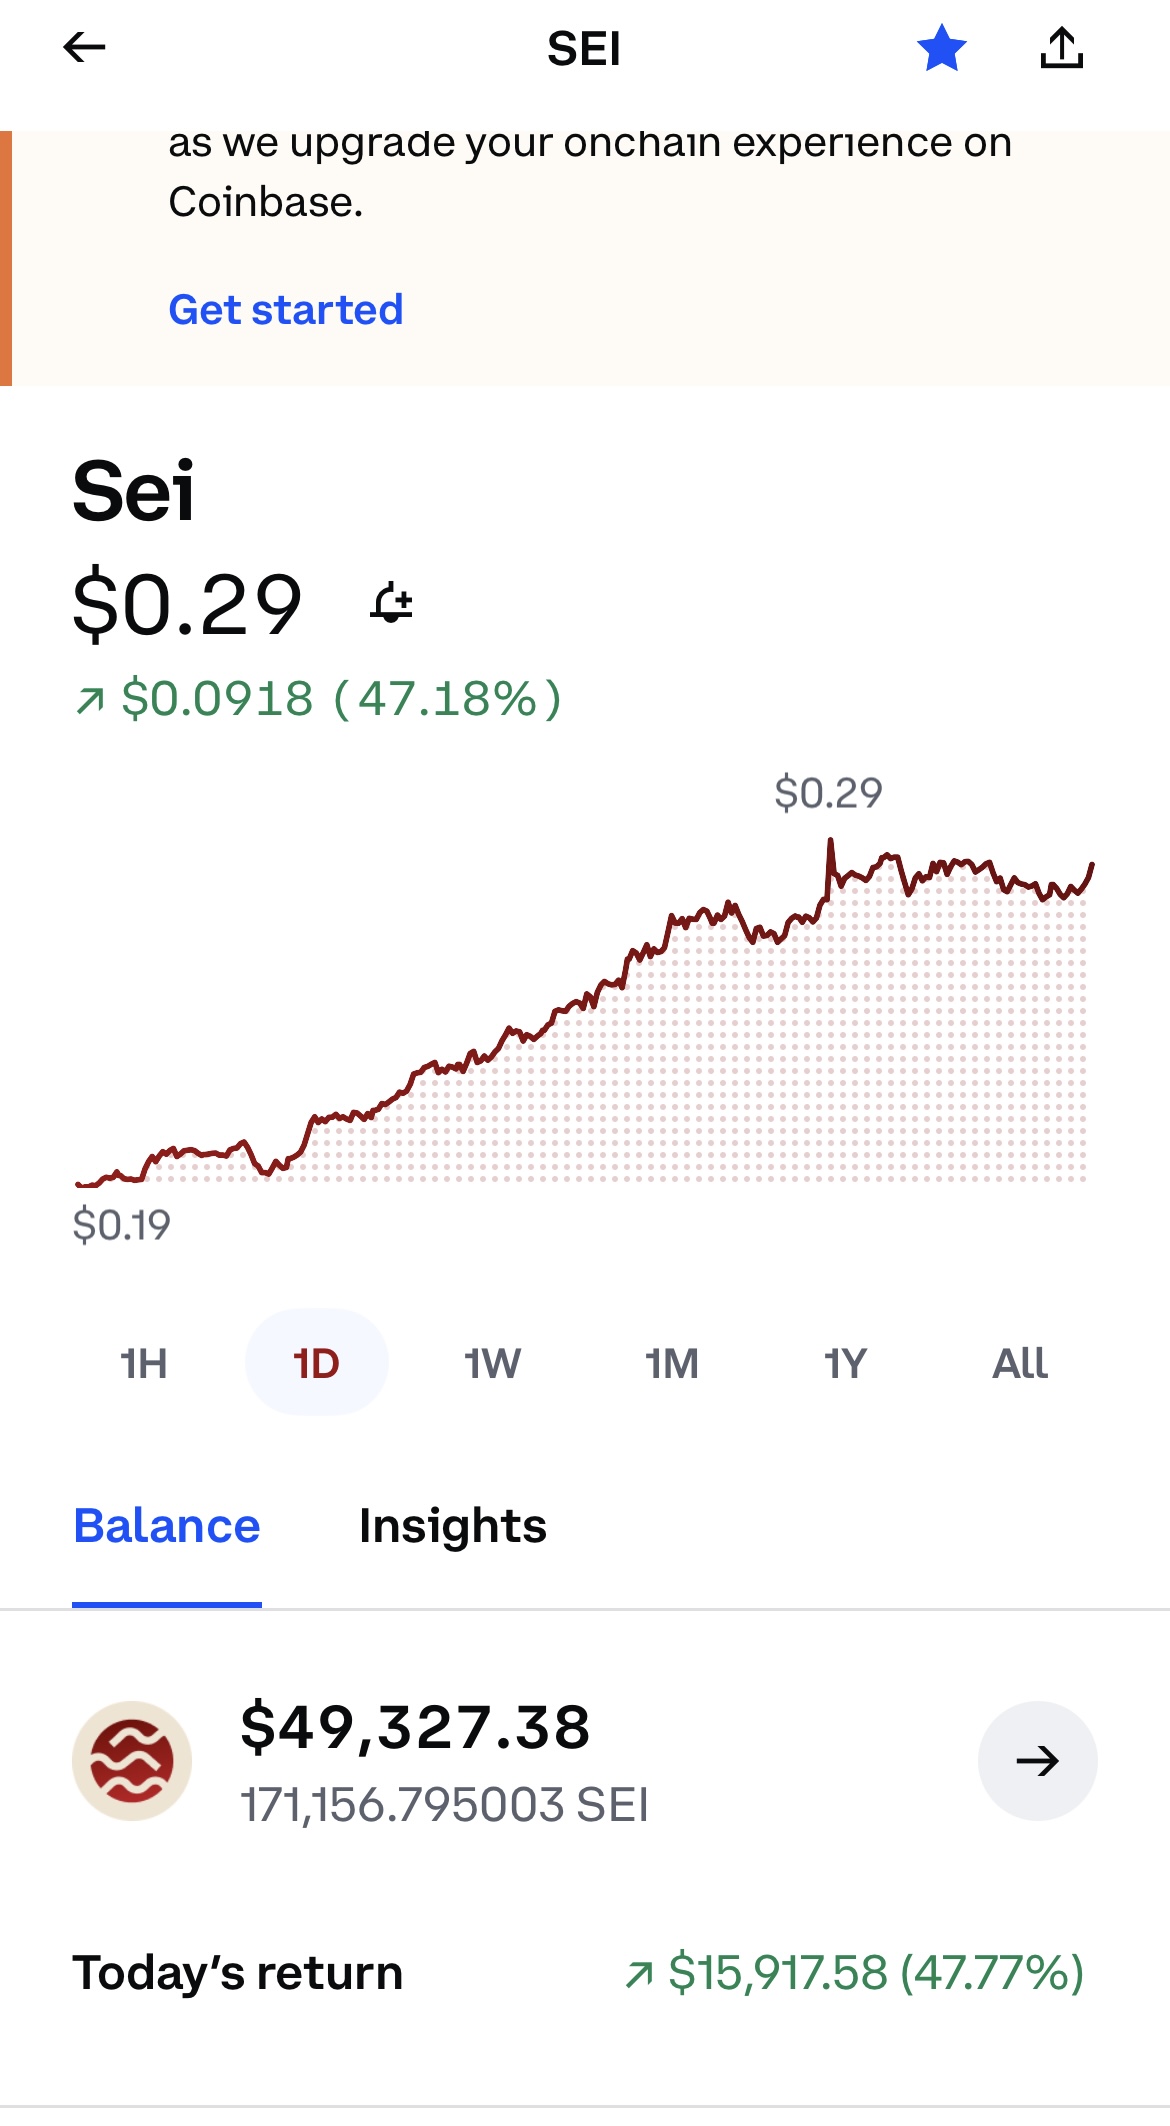This screenshot has width=1170, height=2126.
Task: Show the All time chart
Action: click(1019, 1363)
